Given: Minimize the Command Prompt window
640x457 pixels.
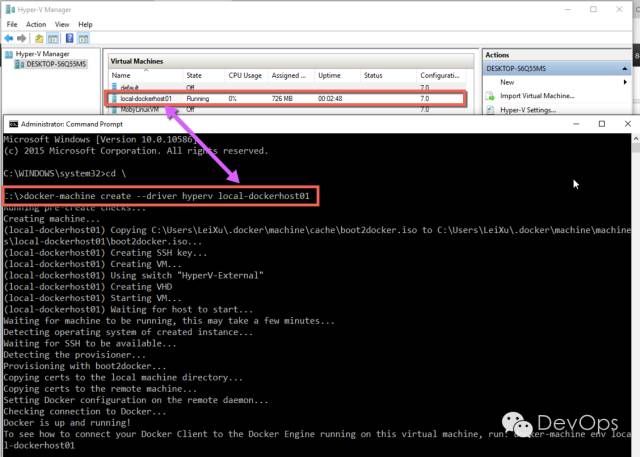Looking at the screenshot, I should pyautogui.click(x=576, y=124).
